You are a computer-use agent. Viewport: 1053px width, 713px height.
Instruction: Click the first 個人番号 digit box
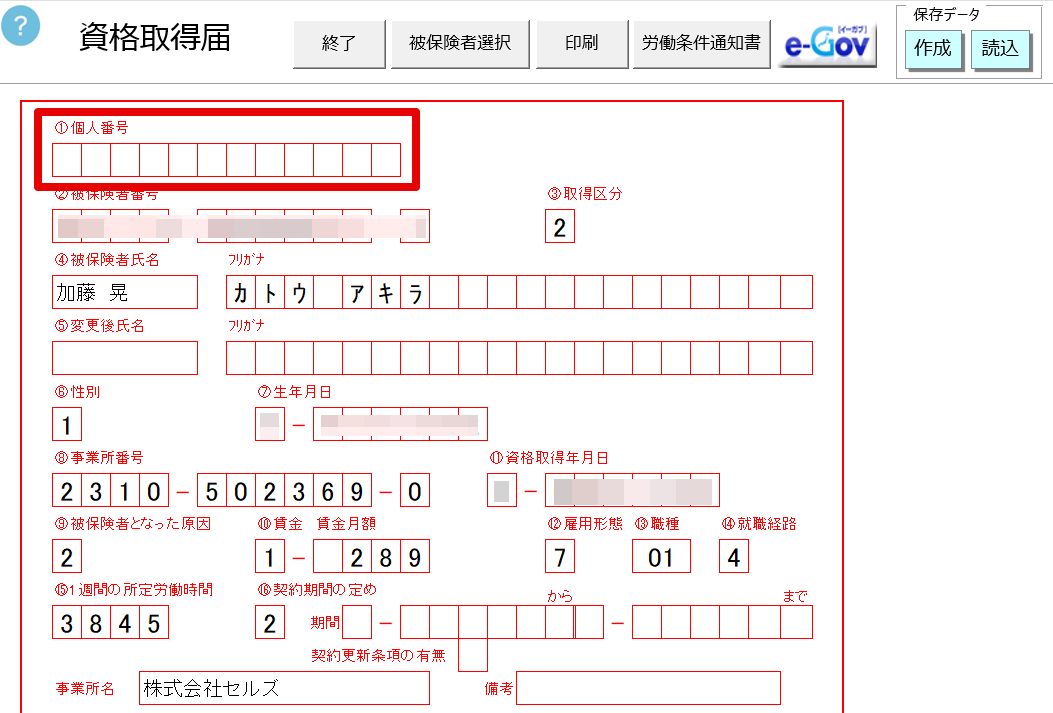[66, 160]
